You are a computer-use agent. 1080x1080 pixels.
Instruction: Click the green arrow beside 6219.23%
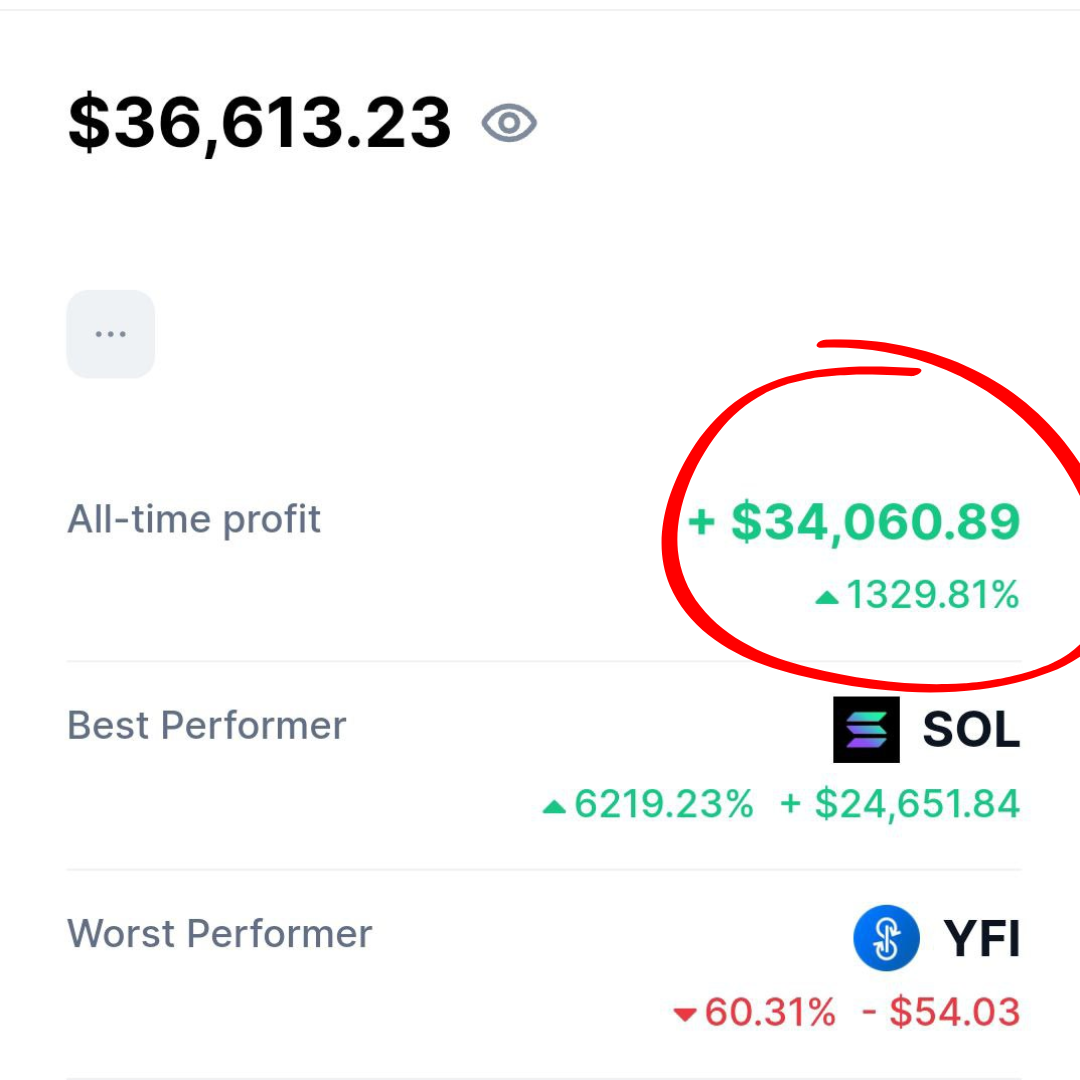coord(554,806)
